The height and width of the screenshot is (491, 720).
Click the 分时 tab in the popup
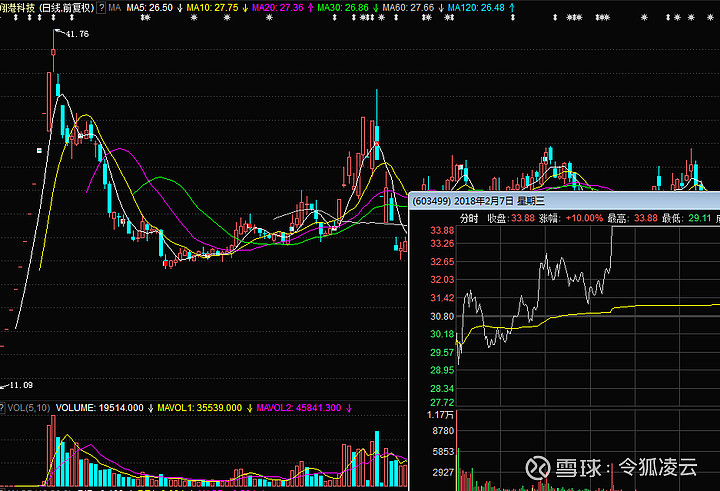[x=469, y=216]
